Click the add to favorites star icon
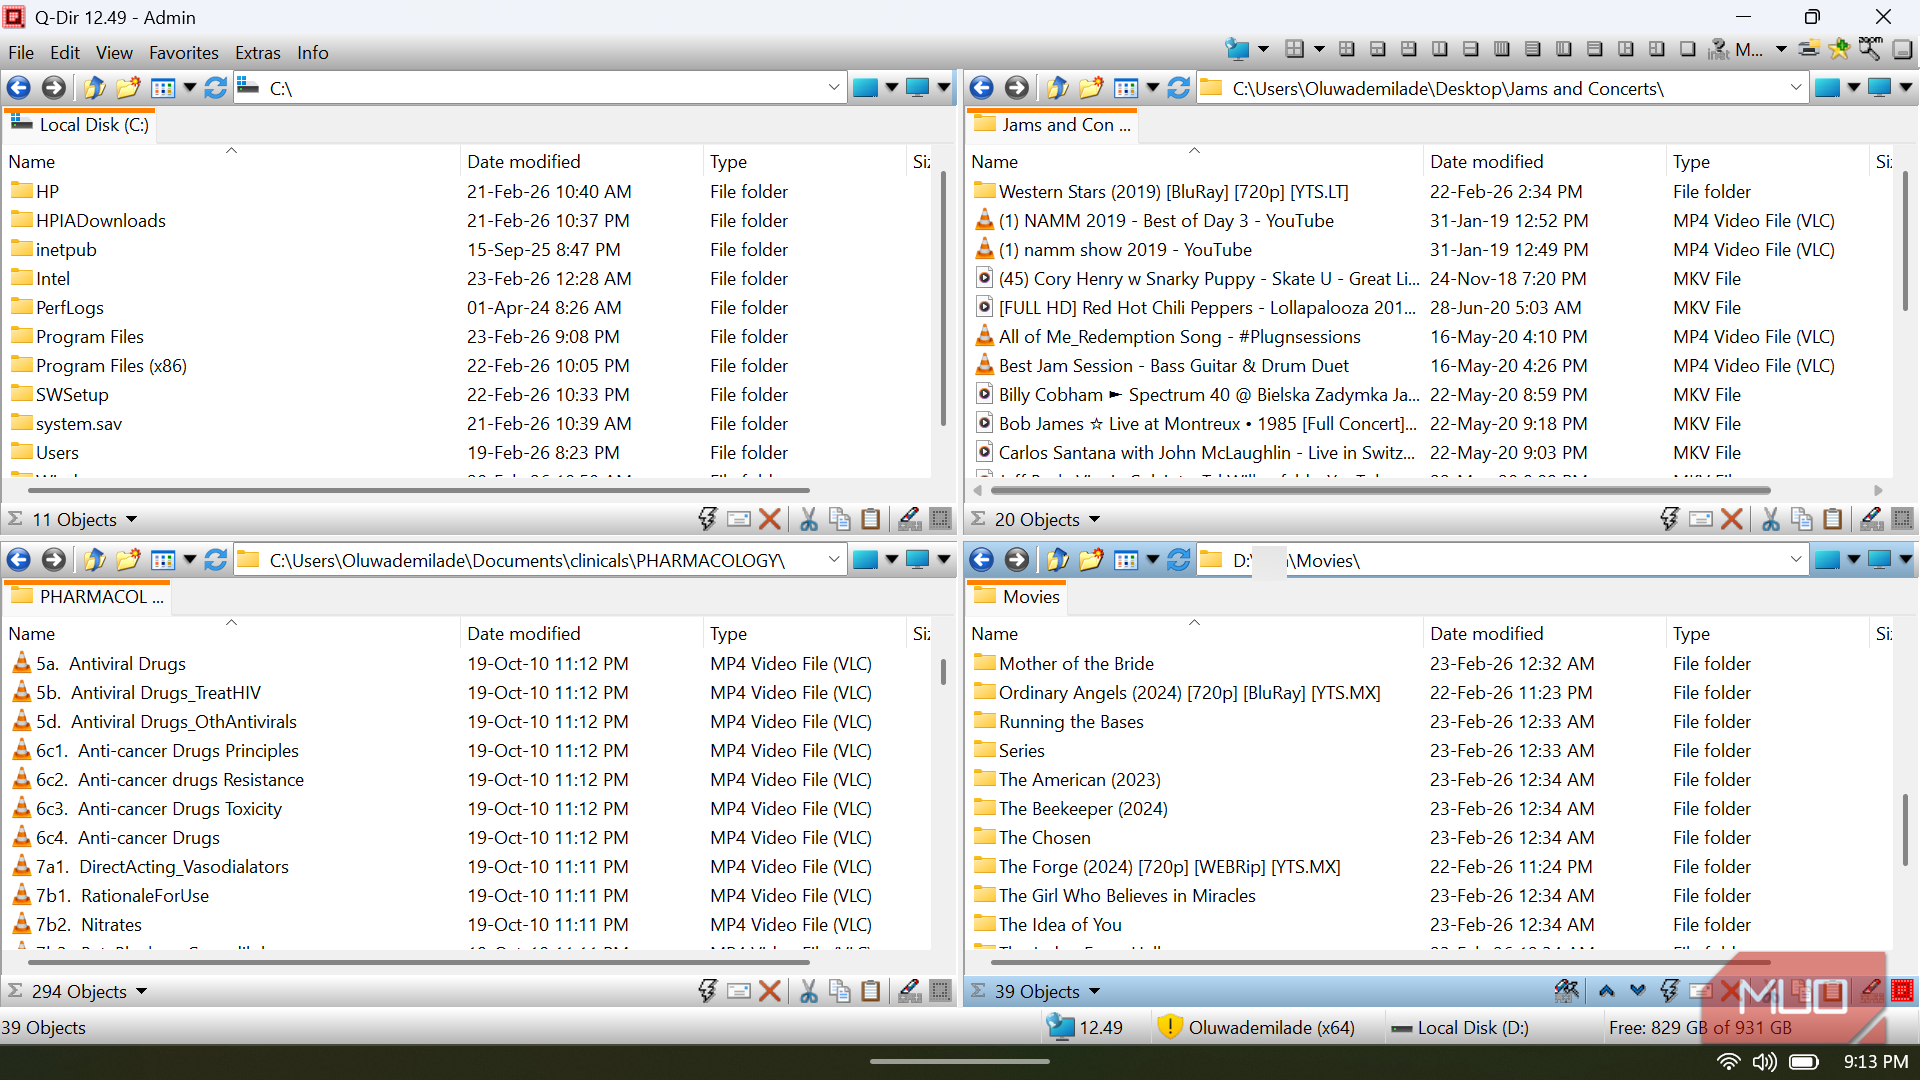The height and width of the screenshot is (1080, 1920). (1839, 48)
